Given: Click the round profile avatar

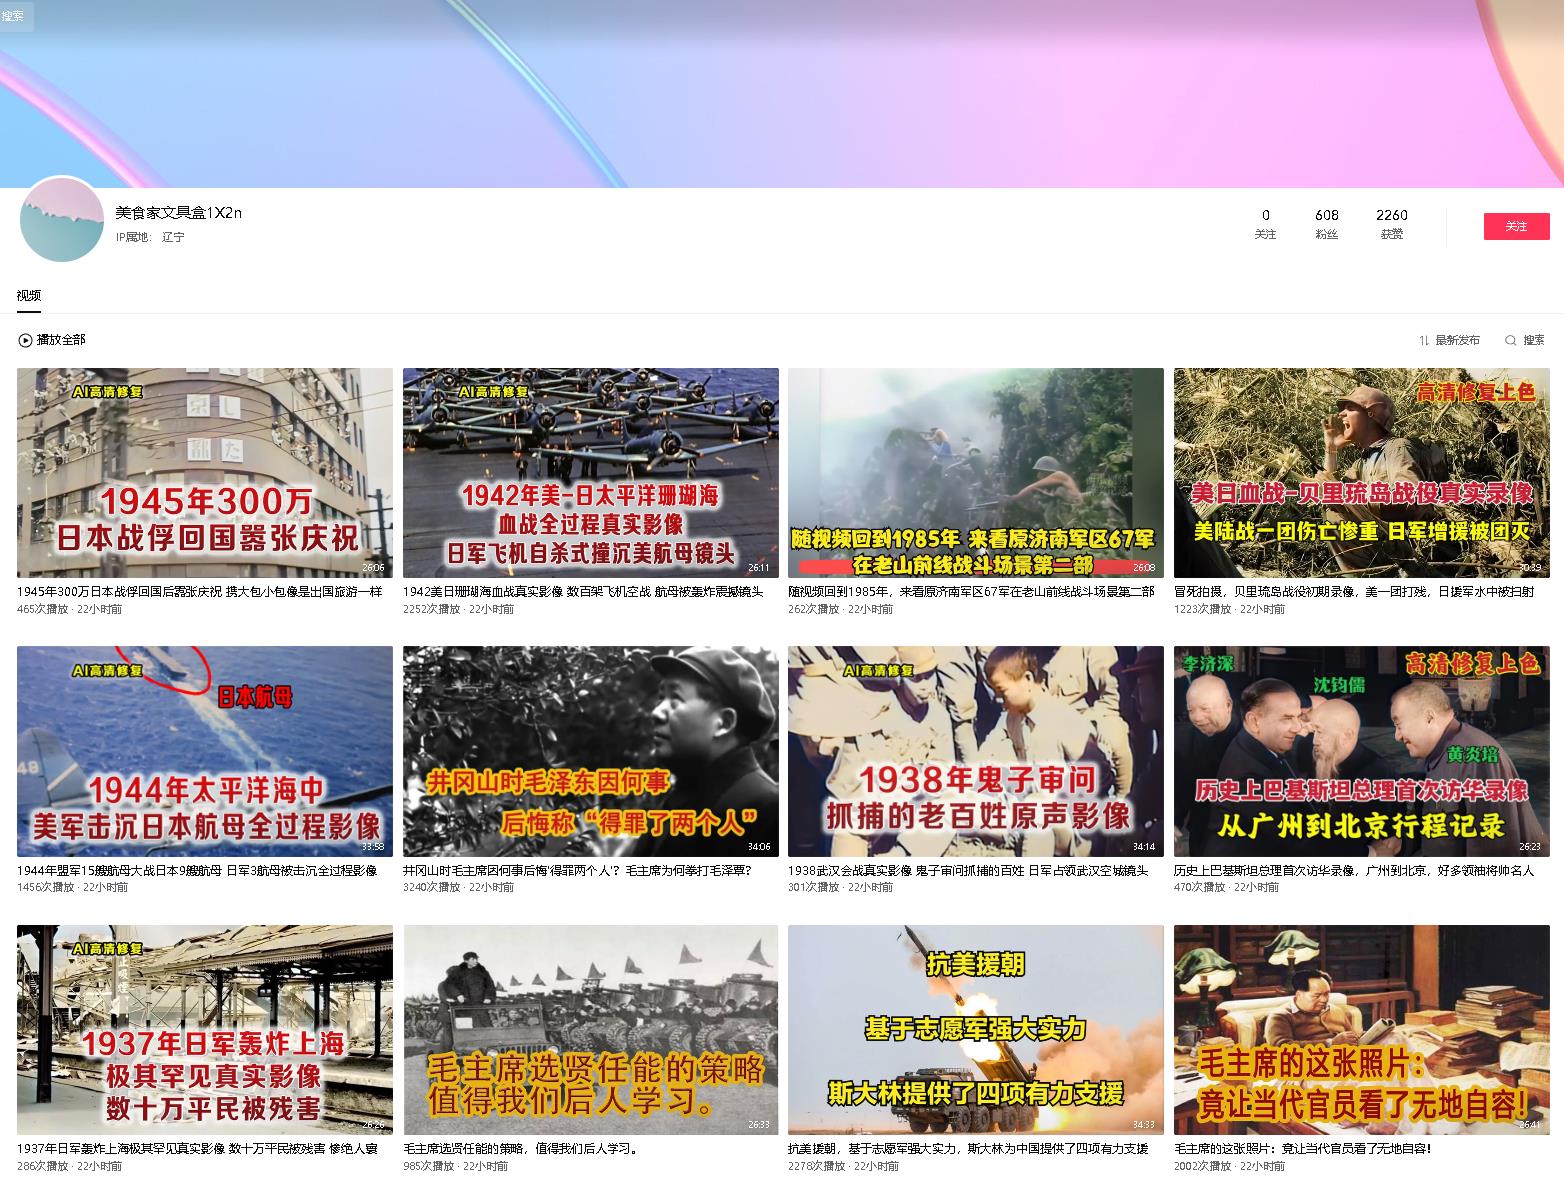Looking at the screenshot, I should [62, 220].
